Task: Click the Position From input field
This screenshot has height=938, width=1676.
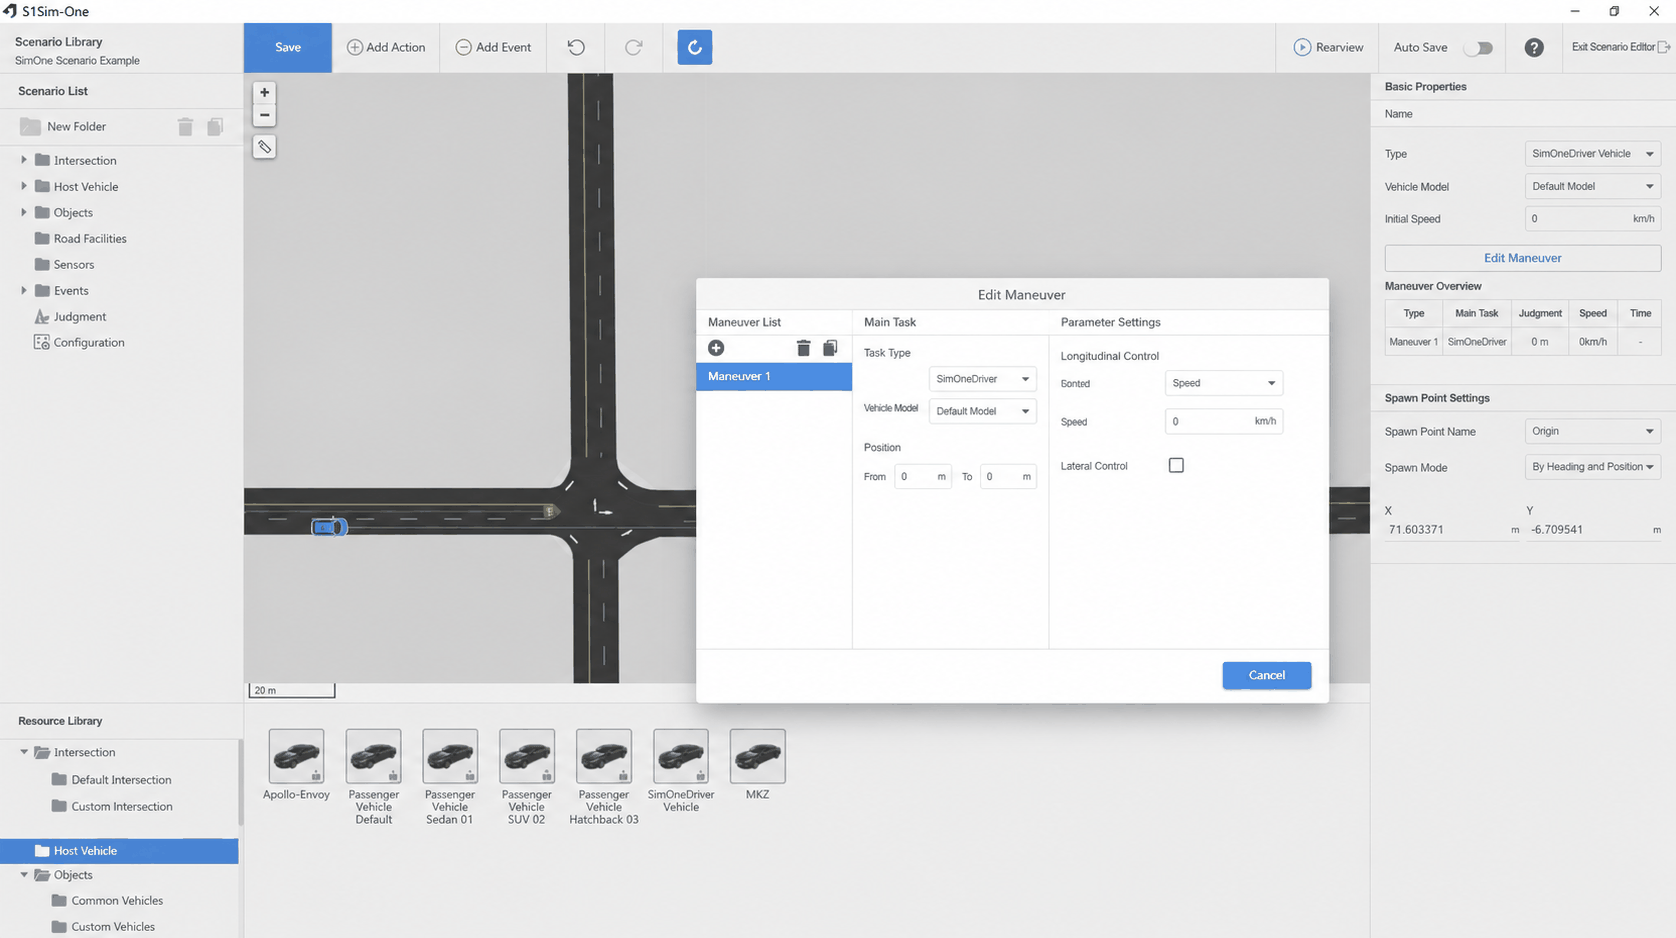Action: coord(922,477)
